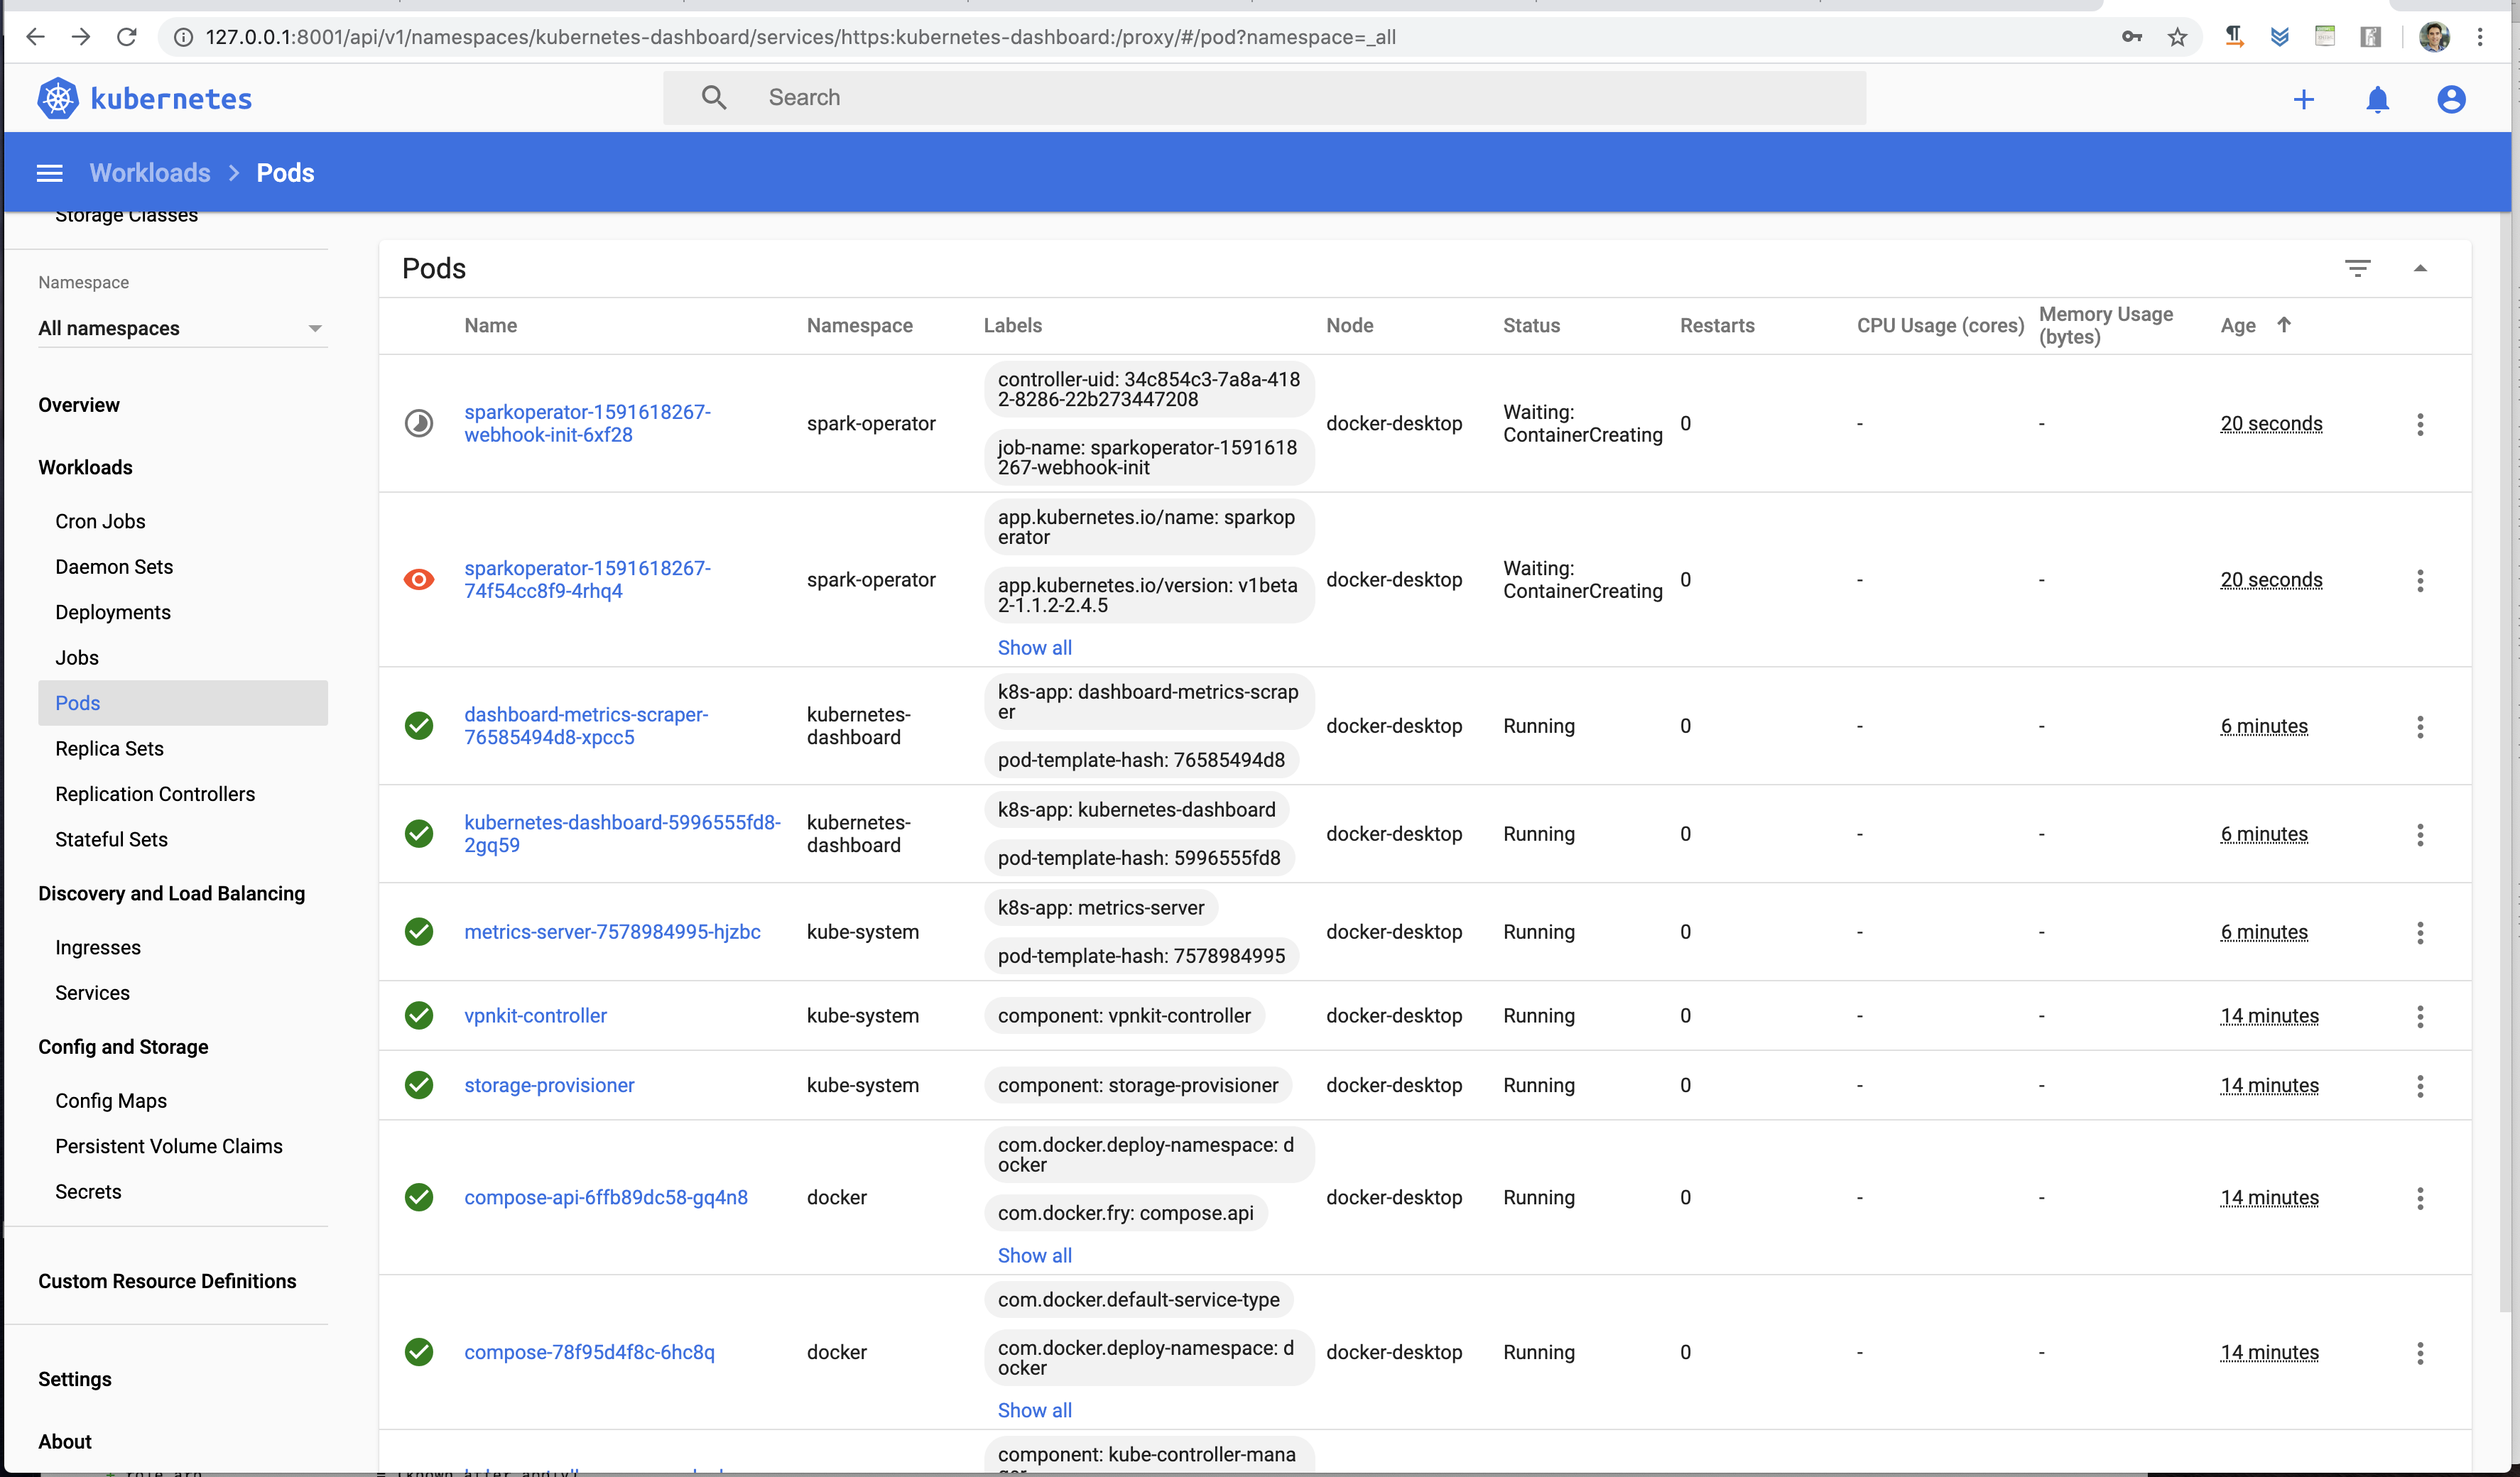
Task: Open Deployments in the sidebar
Action: 113,612
